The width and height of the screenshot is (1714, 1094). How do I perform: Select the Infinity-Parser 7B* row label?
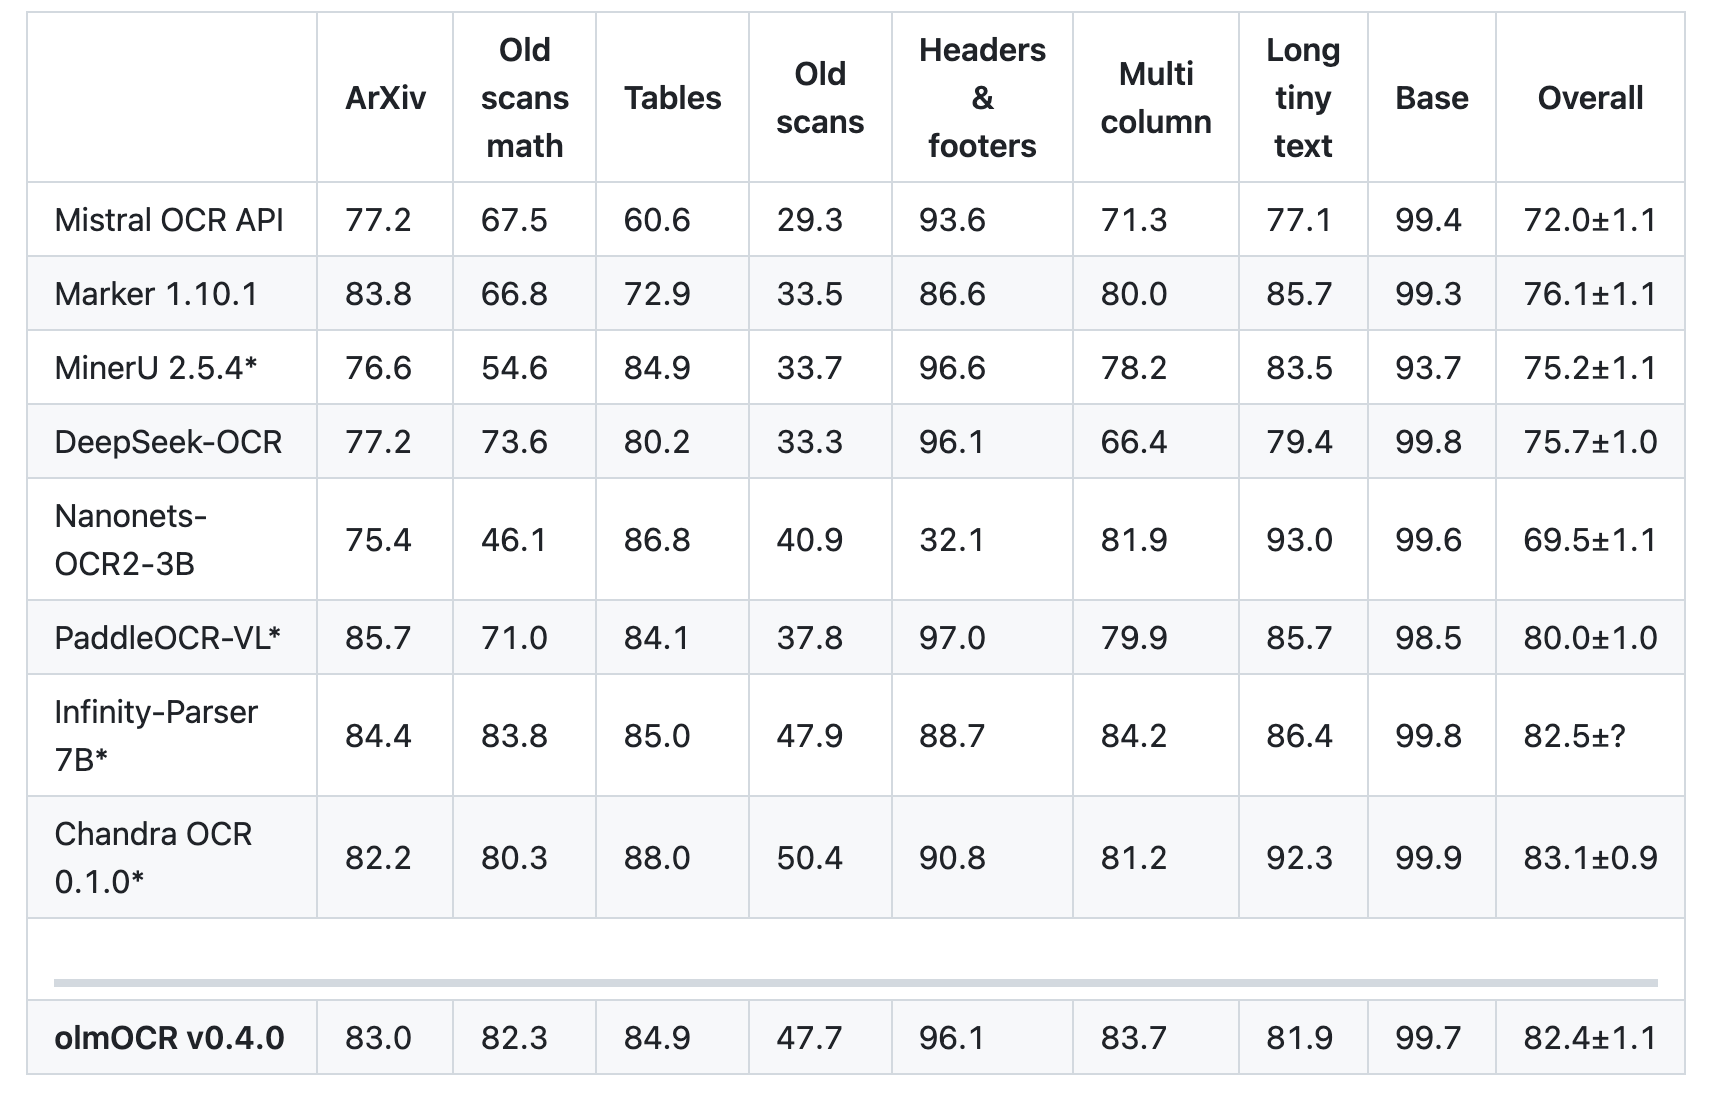[x=156, y=736]
